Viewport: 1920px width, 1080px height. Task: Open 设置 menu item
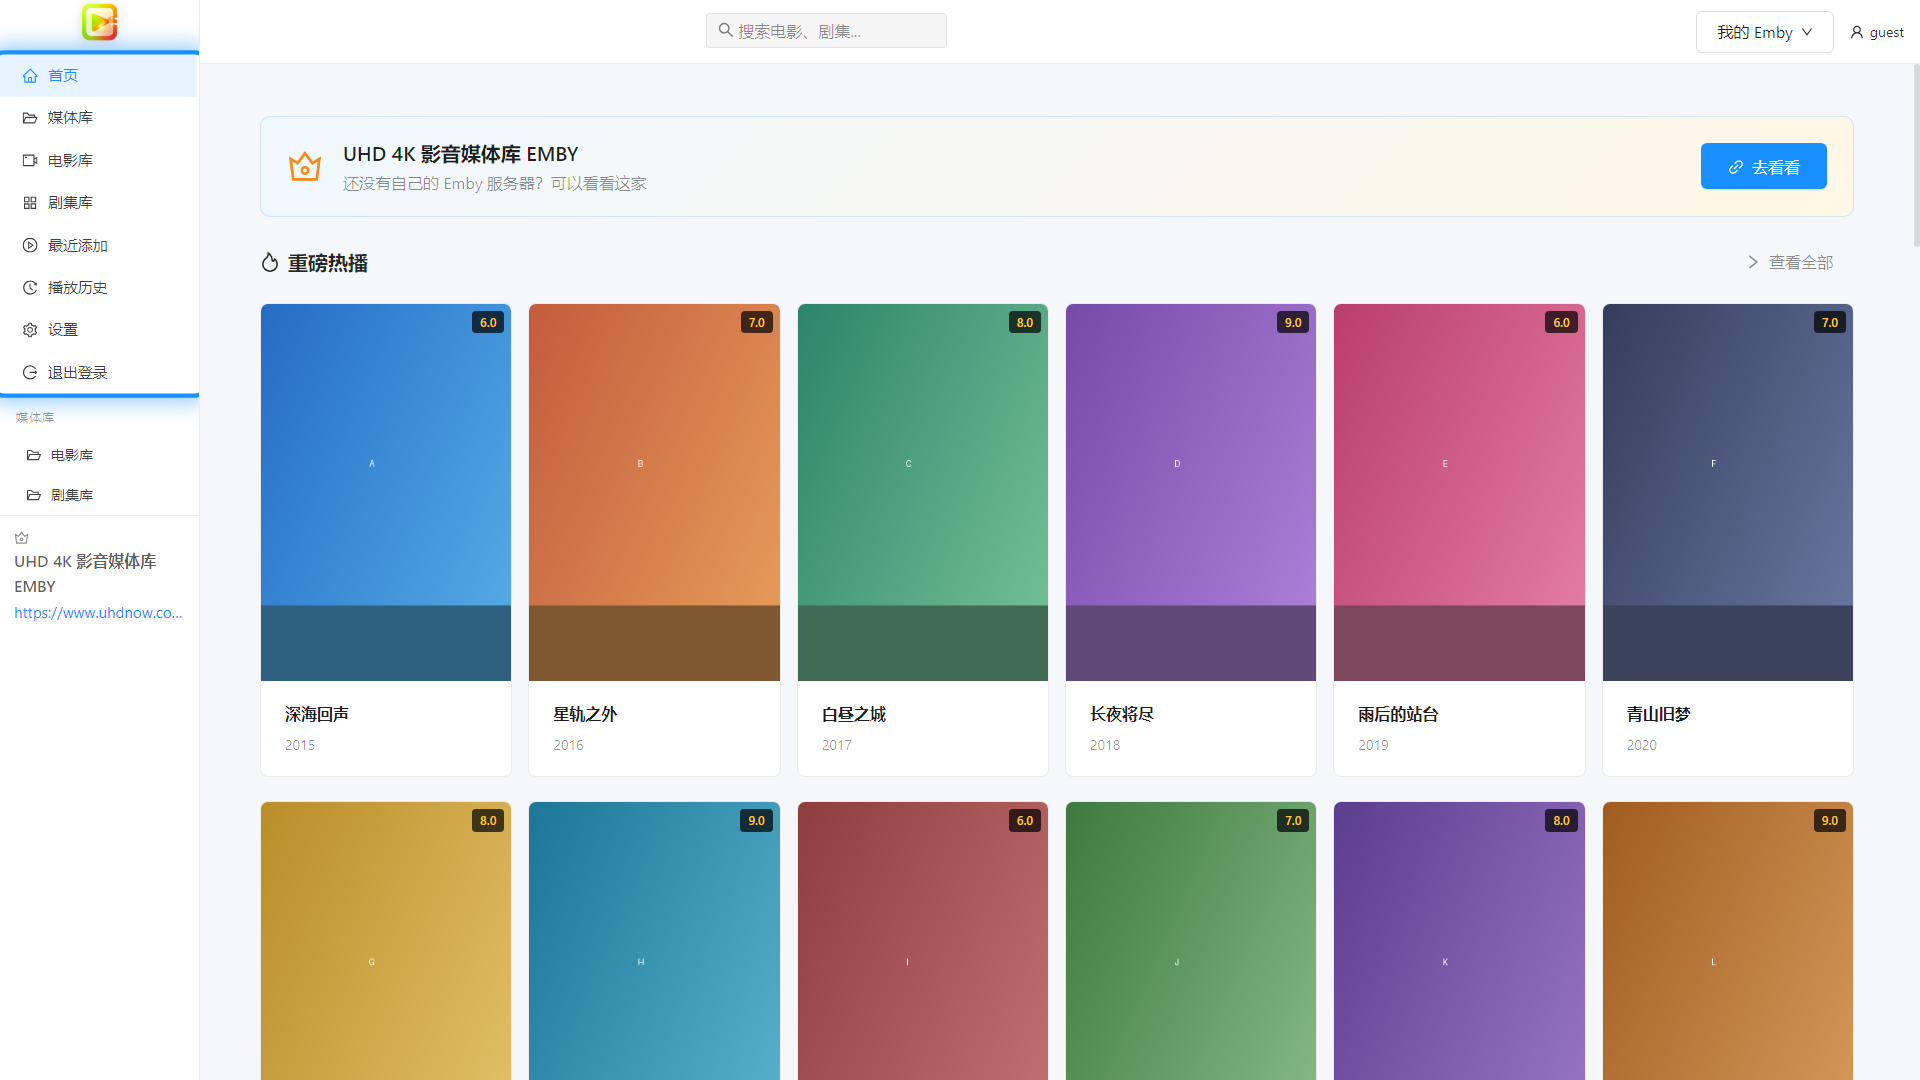tap(98, 330)
